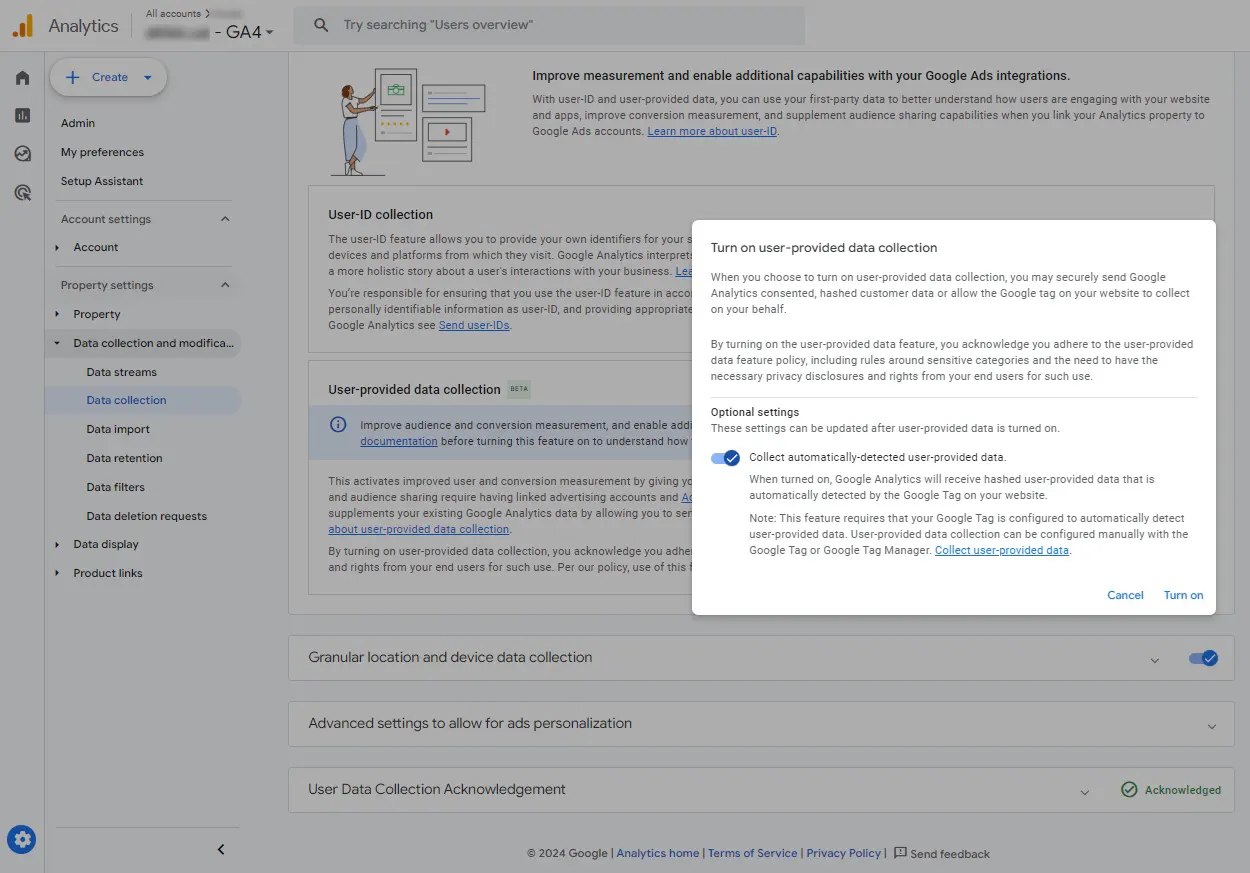Open the Create dropdown button

[108, 77]
